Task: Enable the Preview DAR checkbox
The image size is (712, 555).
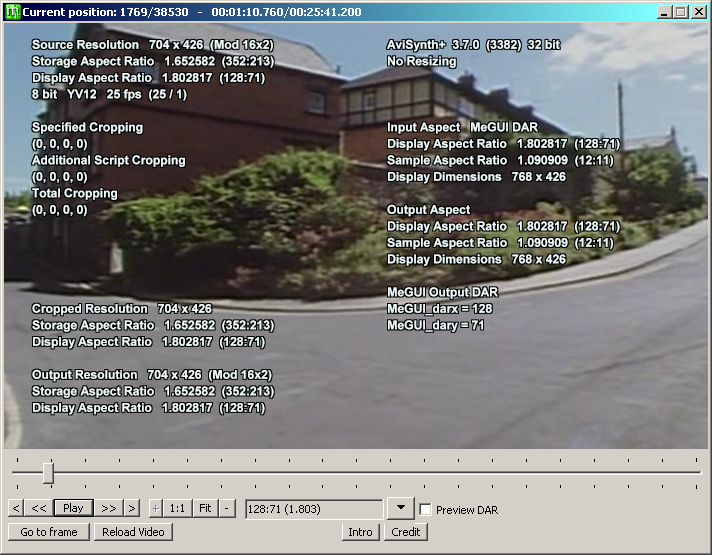Action: 425,510
